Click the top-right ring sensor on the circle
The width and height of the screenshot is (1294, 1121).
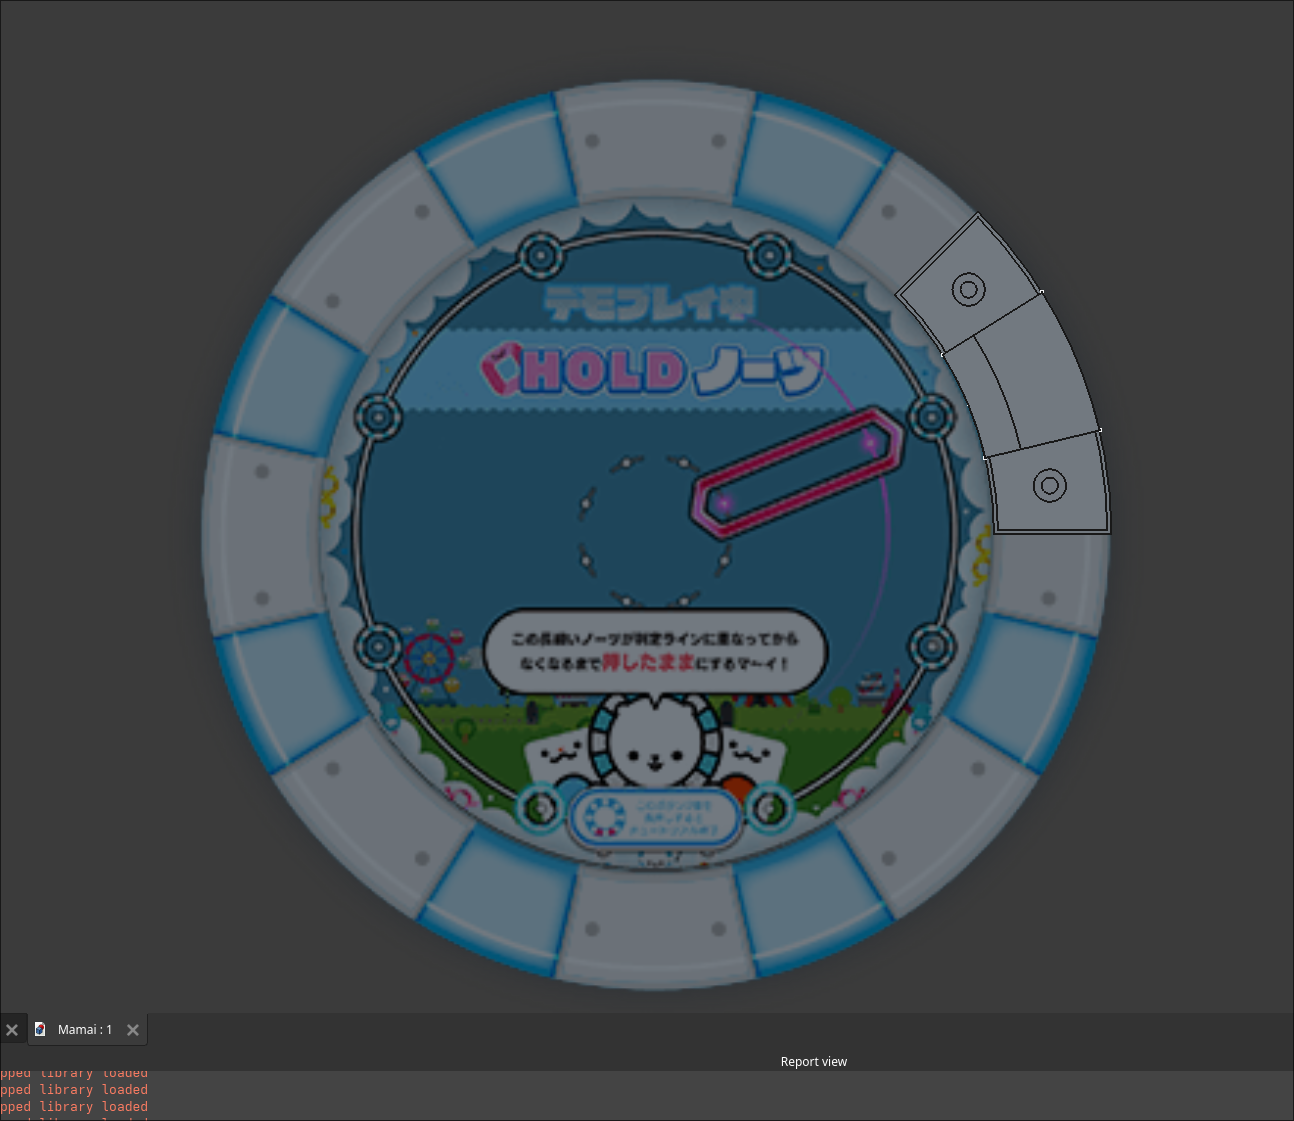[x=769, y=256]
